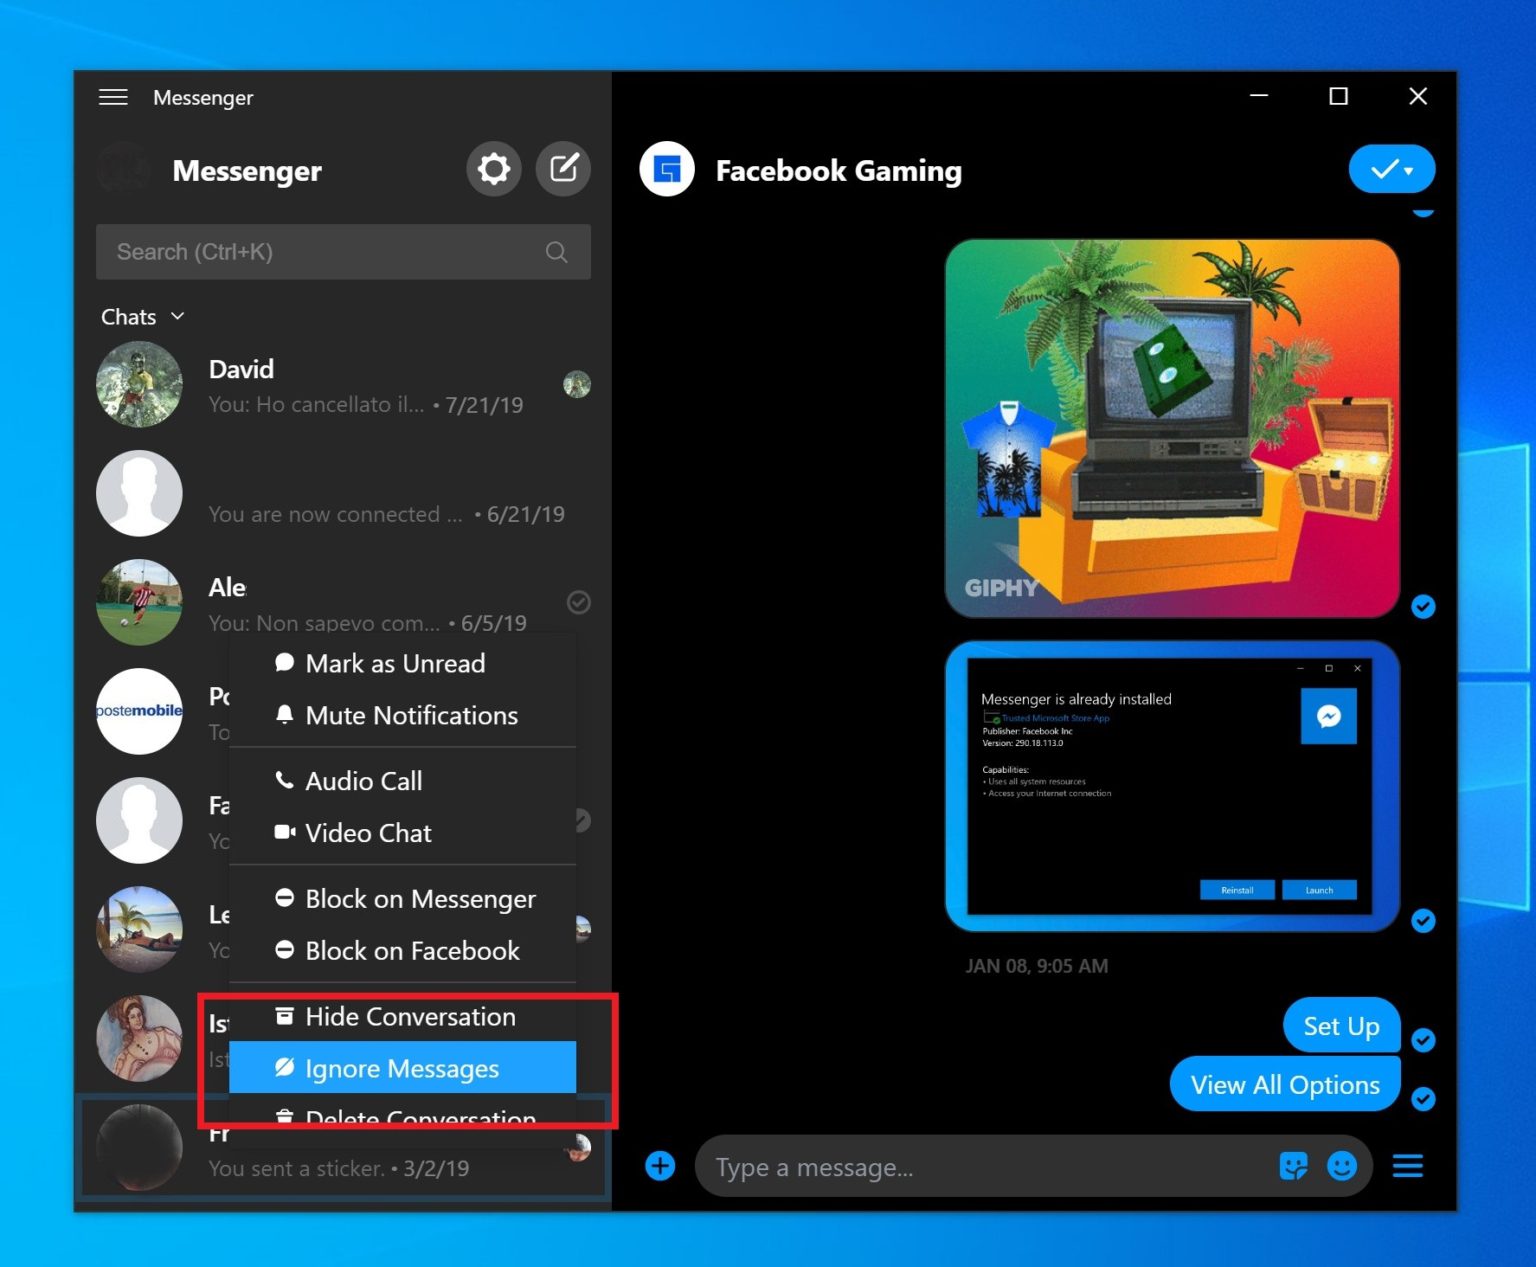Click the search magnifier icon
Image resolution: width=1536 pixels, height=1267 pixels.
556,252
